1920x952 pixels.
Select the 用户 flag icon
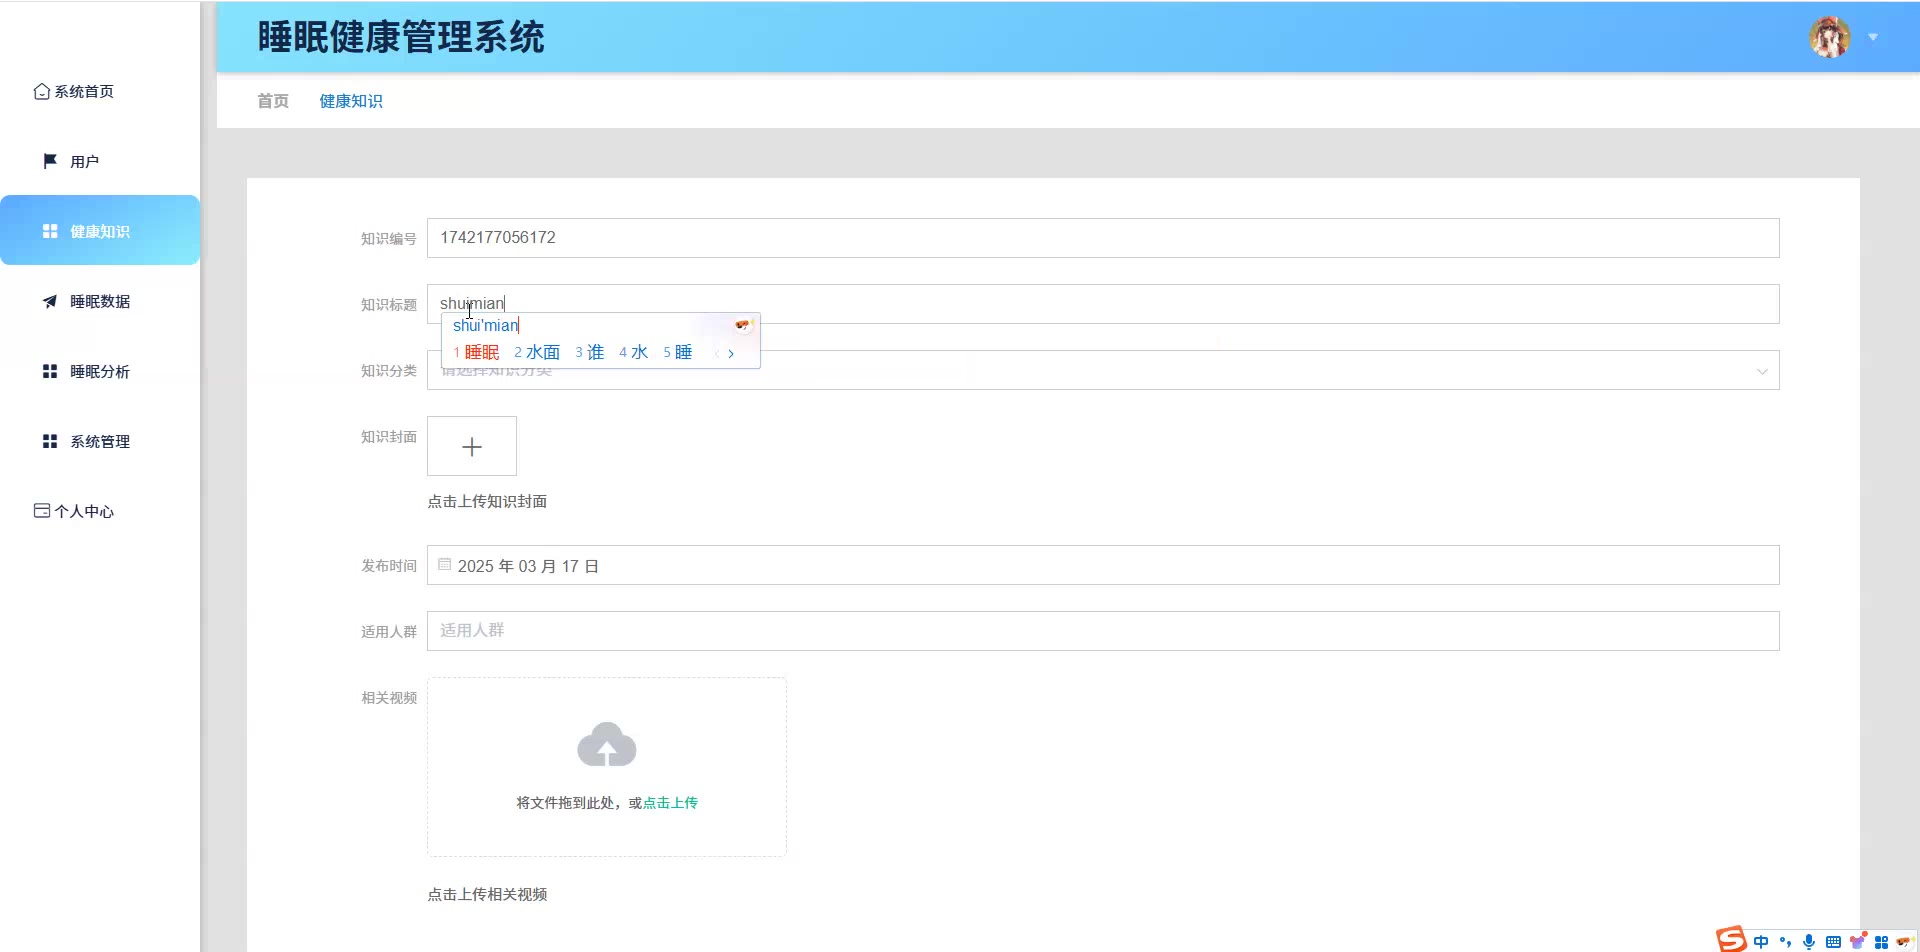point(50,161)
